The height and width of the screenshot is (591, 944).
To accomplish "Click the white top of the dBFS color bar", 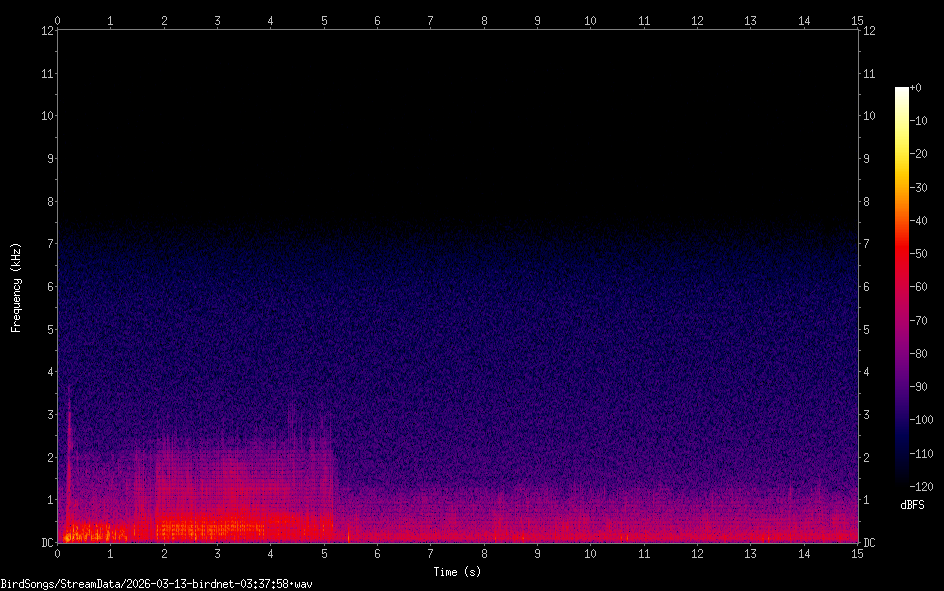I will (902, 91).
